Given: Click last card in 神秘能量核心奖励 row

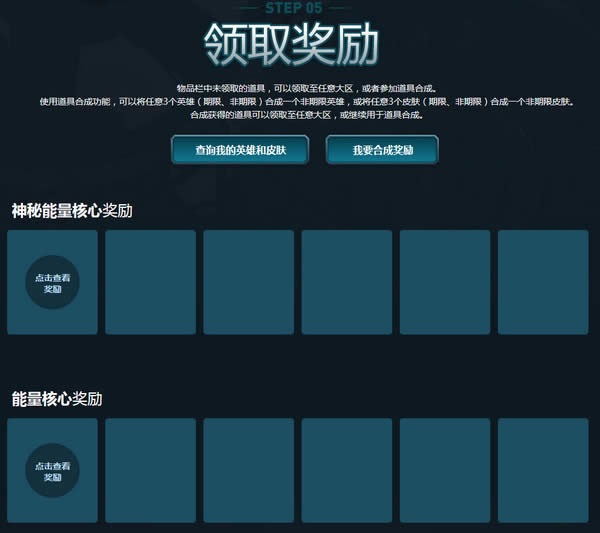Looking at the screenshot, I should (x=543, y=282).
